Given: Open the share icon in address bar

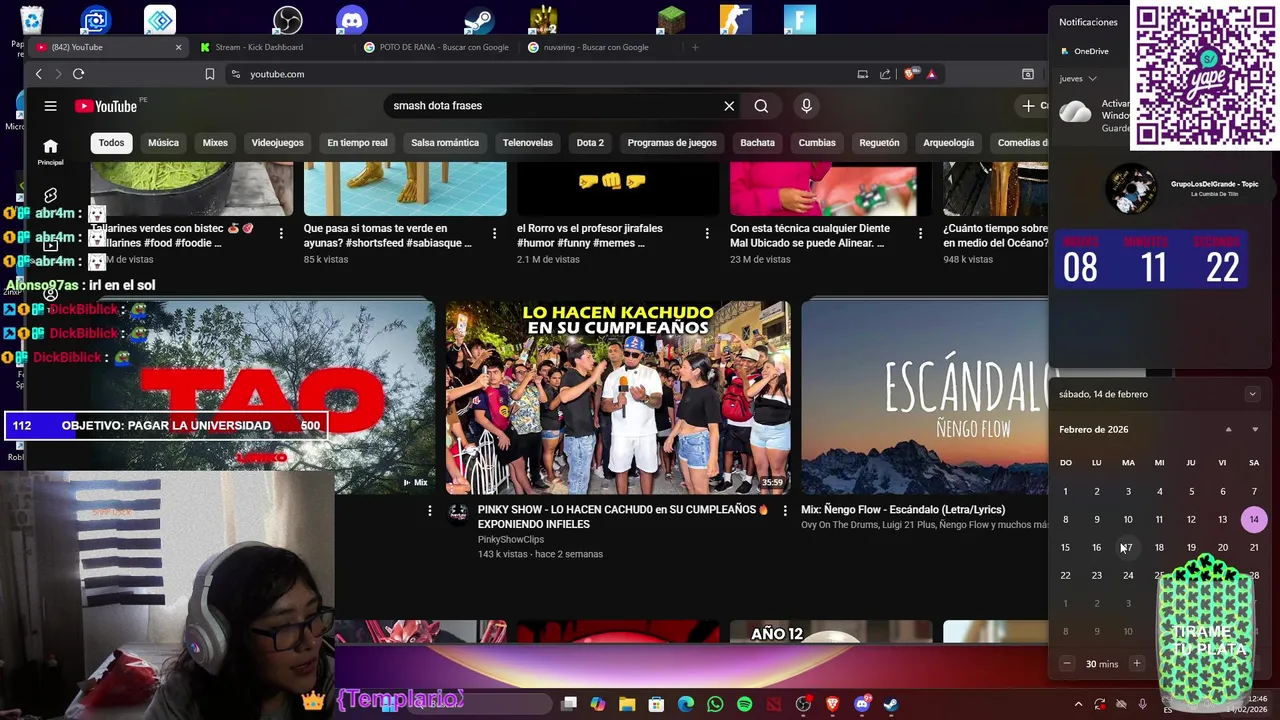Looking at the screenshot, I should click(885, 74).
